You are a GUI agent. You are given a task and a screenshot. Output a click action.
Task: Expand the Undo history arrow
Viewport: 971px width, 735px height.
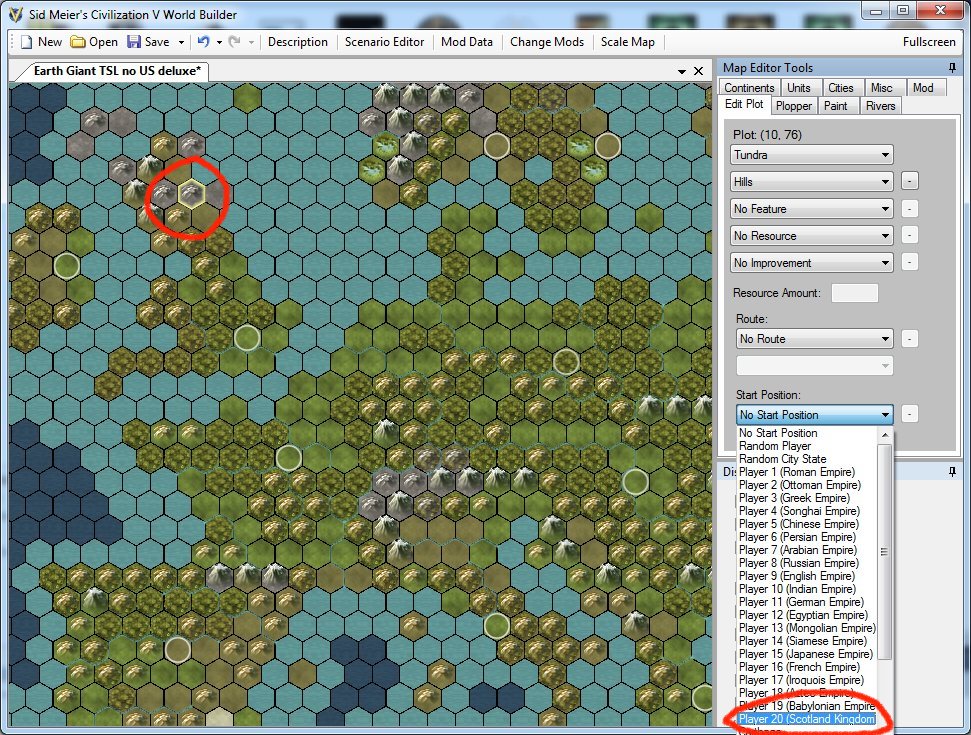pyautogui.click(x=219, y=43)
